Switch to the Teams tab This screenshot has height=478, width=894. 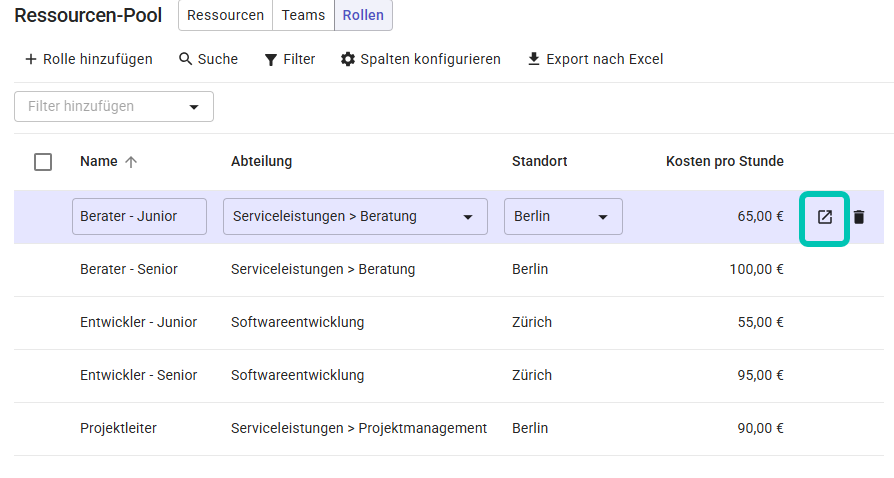(x=303, y=15)
